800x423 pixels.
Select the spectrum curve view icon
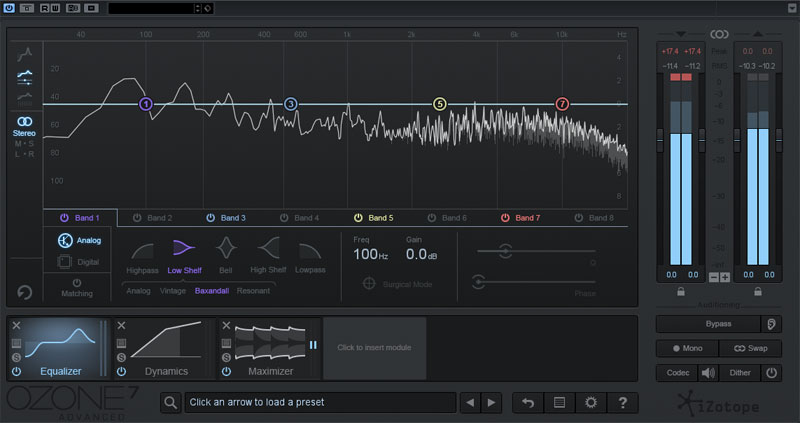pos(24,54)
